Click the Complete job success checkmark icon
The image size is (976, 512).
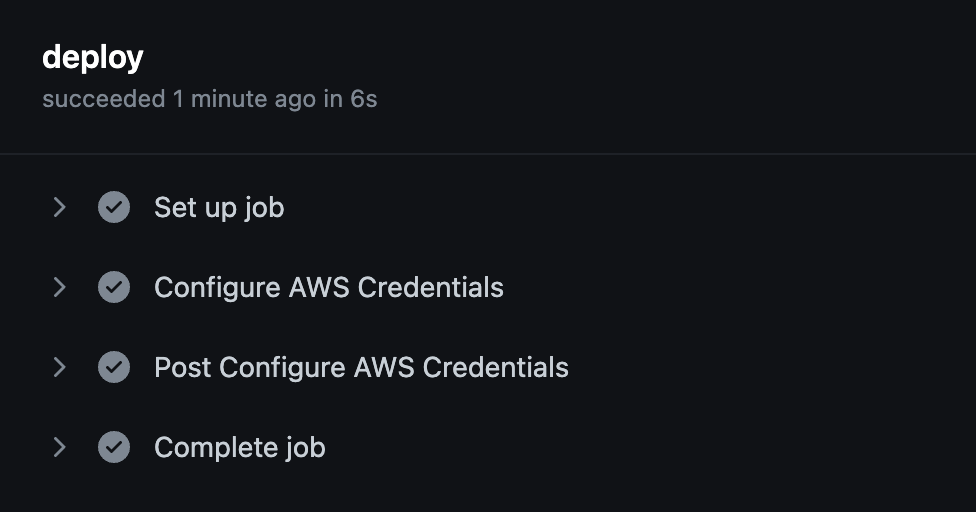pos(114,447)
